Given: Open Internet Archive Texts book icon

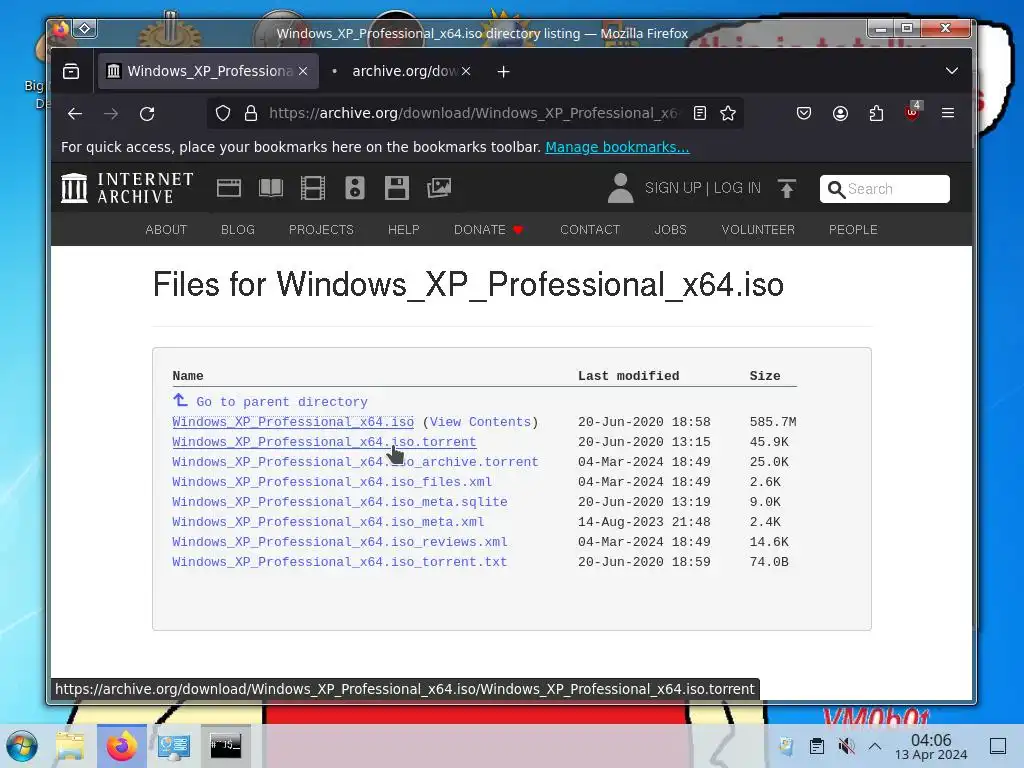Looking at the screenshot, I should click(x=270, y=188).
